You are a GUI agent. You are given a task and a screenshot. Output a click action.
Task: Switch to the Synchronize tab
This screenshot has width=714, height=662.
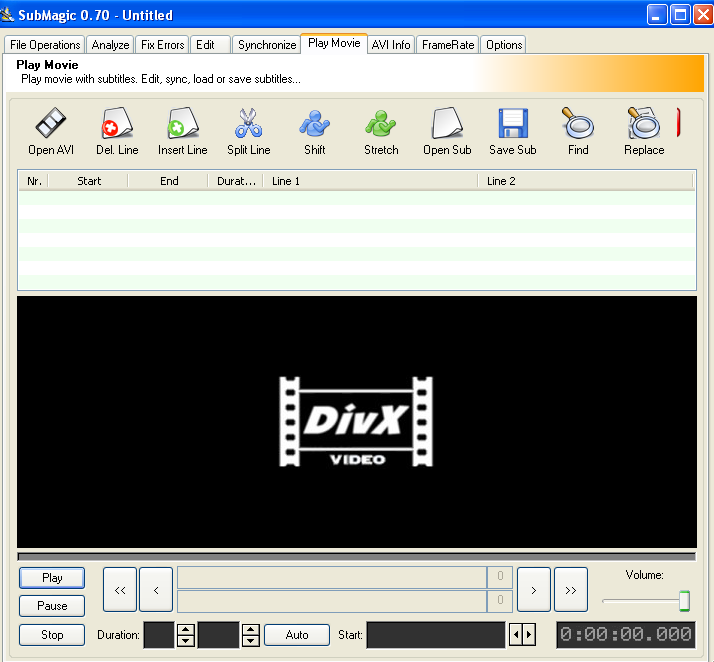(x=267, y=45)
